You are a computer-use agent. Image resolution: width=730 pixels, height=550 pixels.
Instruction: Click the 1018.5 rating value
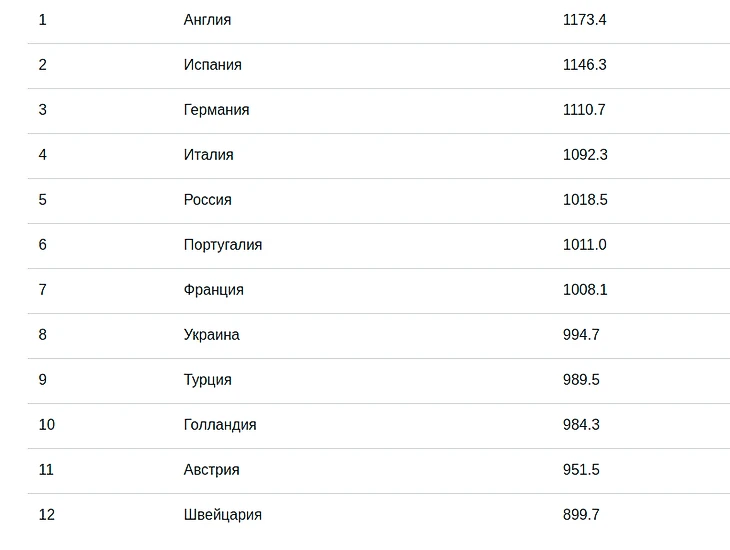(x=584, y=200)
